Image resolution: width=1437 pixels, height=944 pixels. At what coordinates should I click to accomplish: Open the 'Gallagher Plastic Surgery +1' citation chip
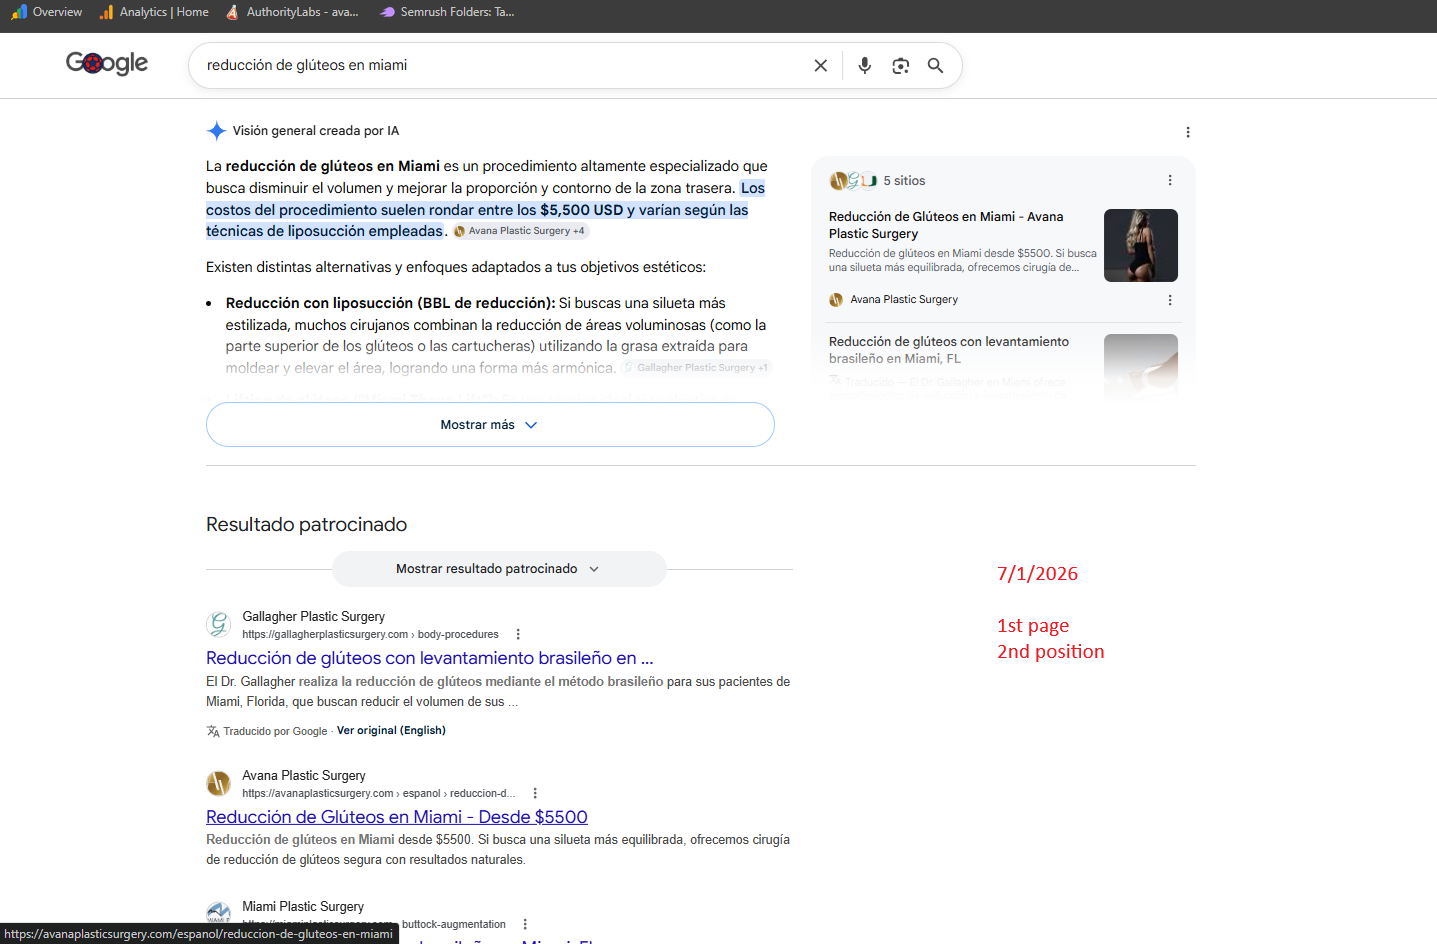click(696, 368)
